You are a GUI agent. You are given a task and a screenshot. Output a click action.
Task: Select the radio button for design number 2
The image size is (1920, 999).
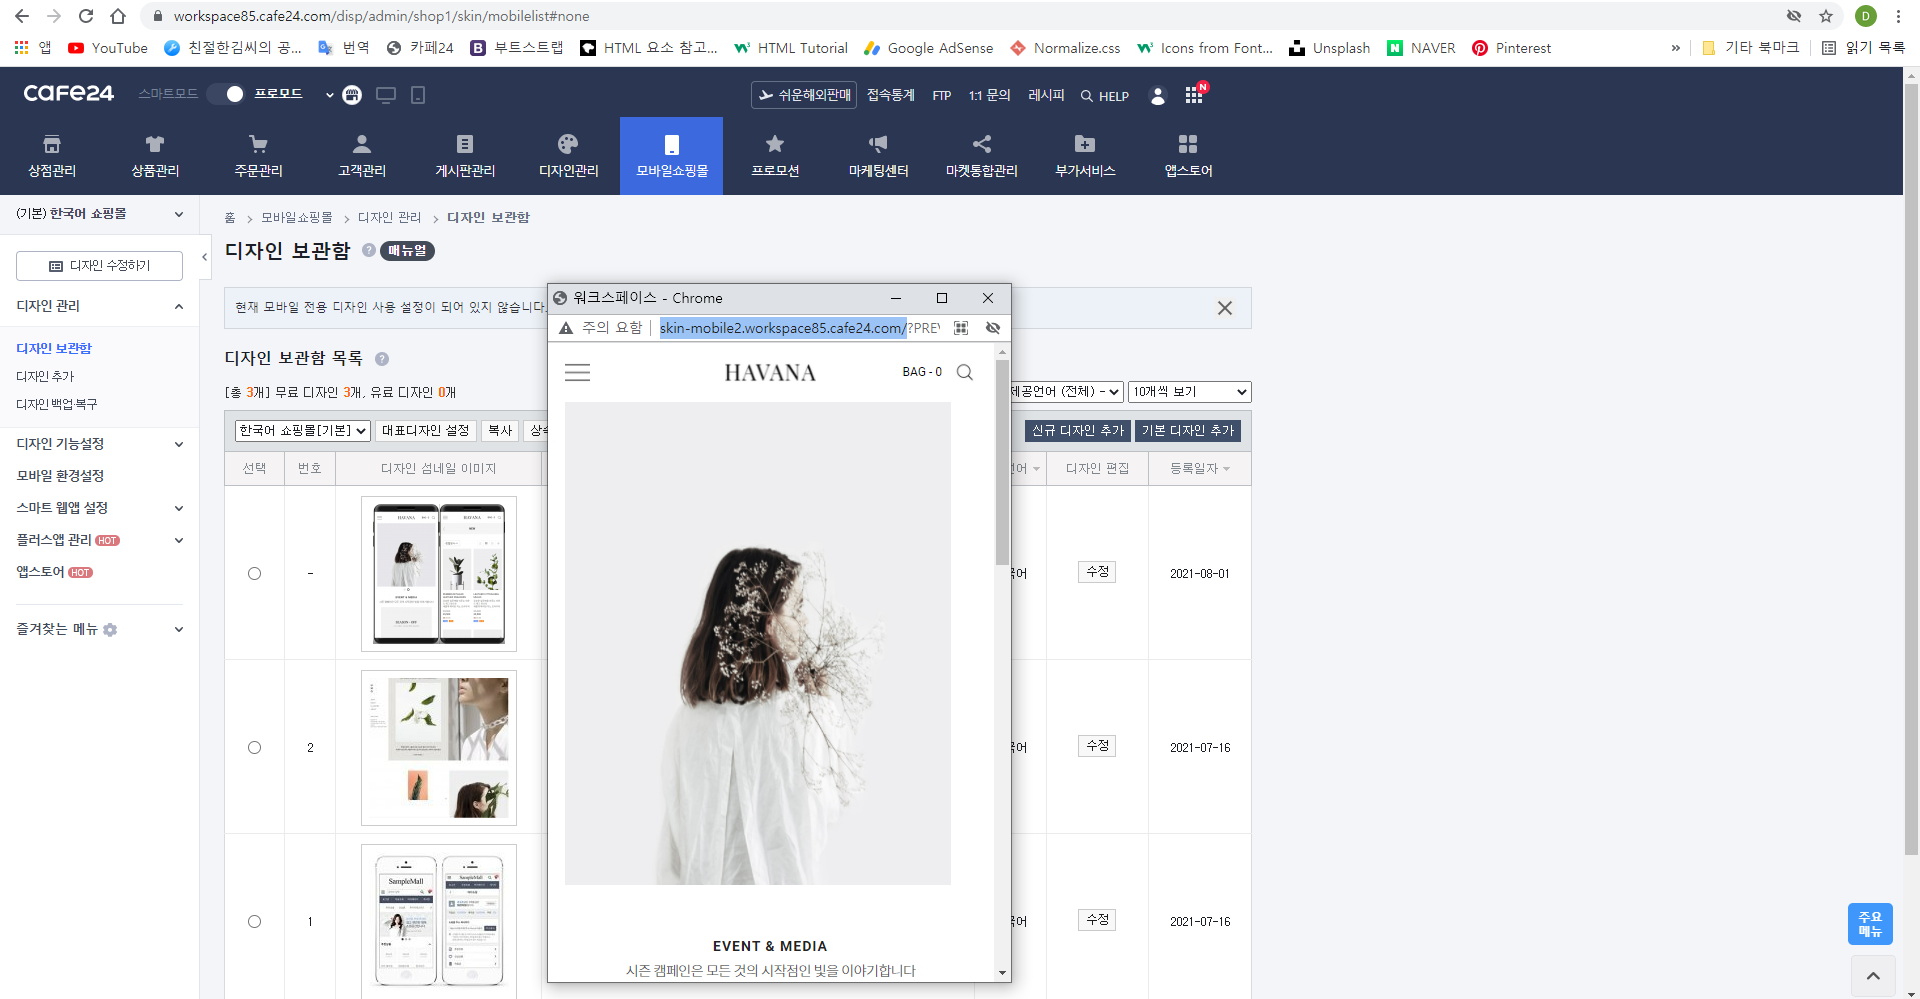pos(254,748)
